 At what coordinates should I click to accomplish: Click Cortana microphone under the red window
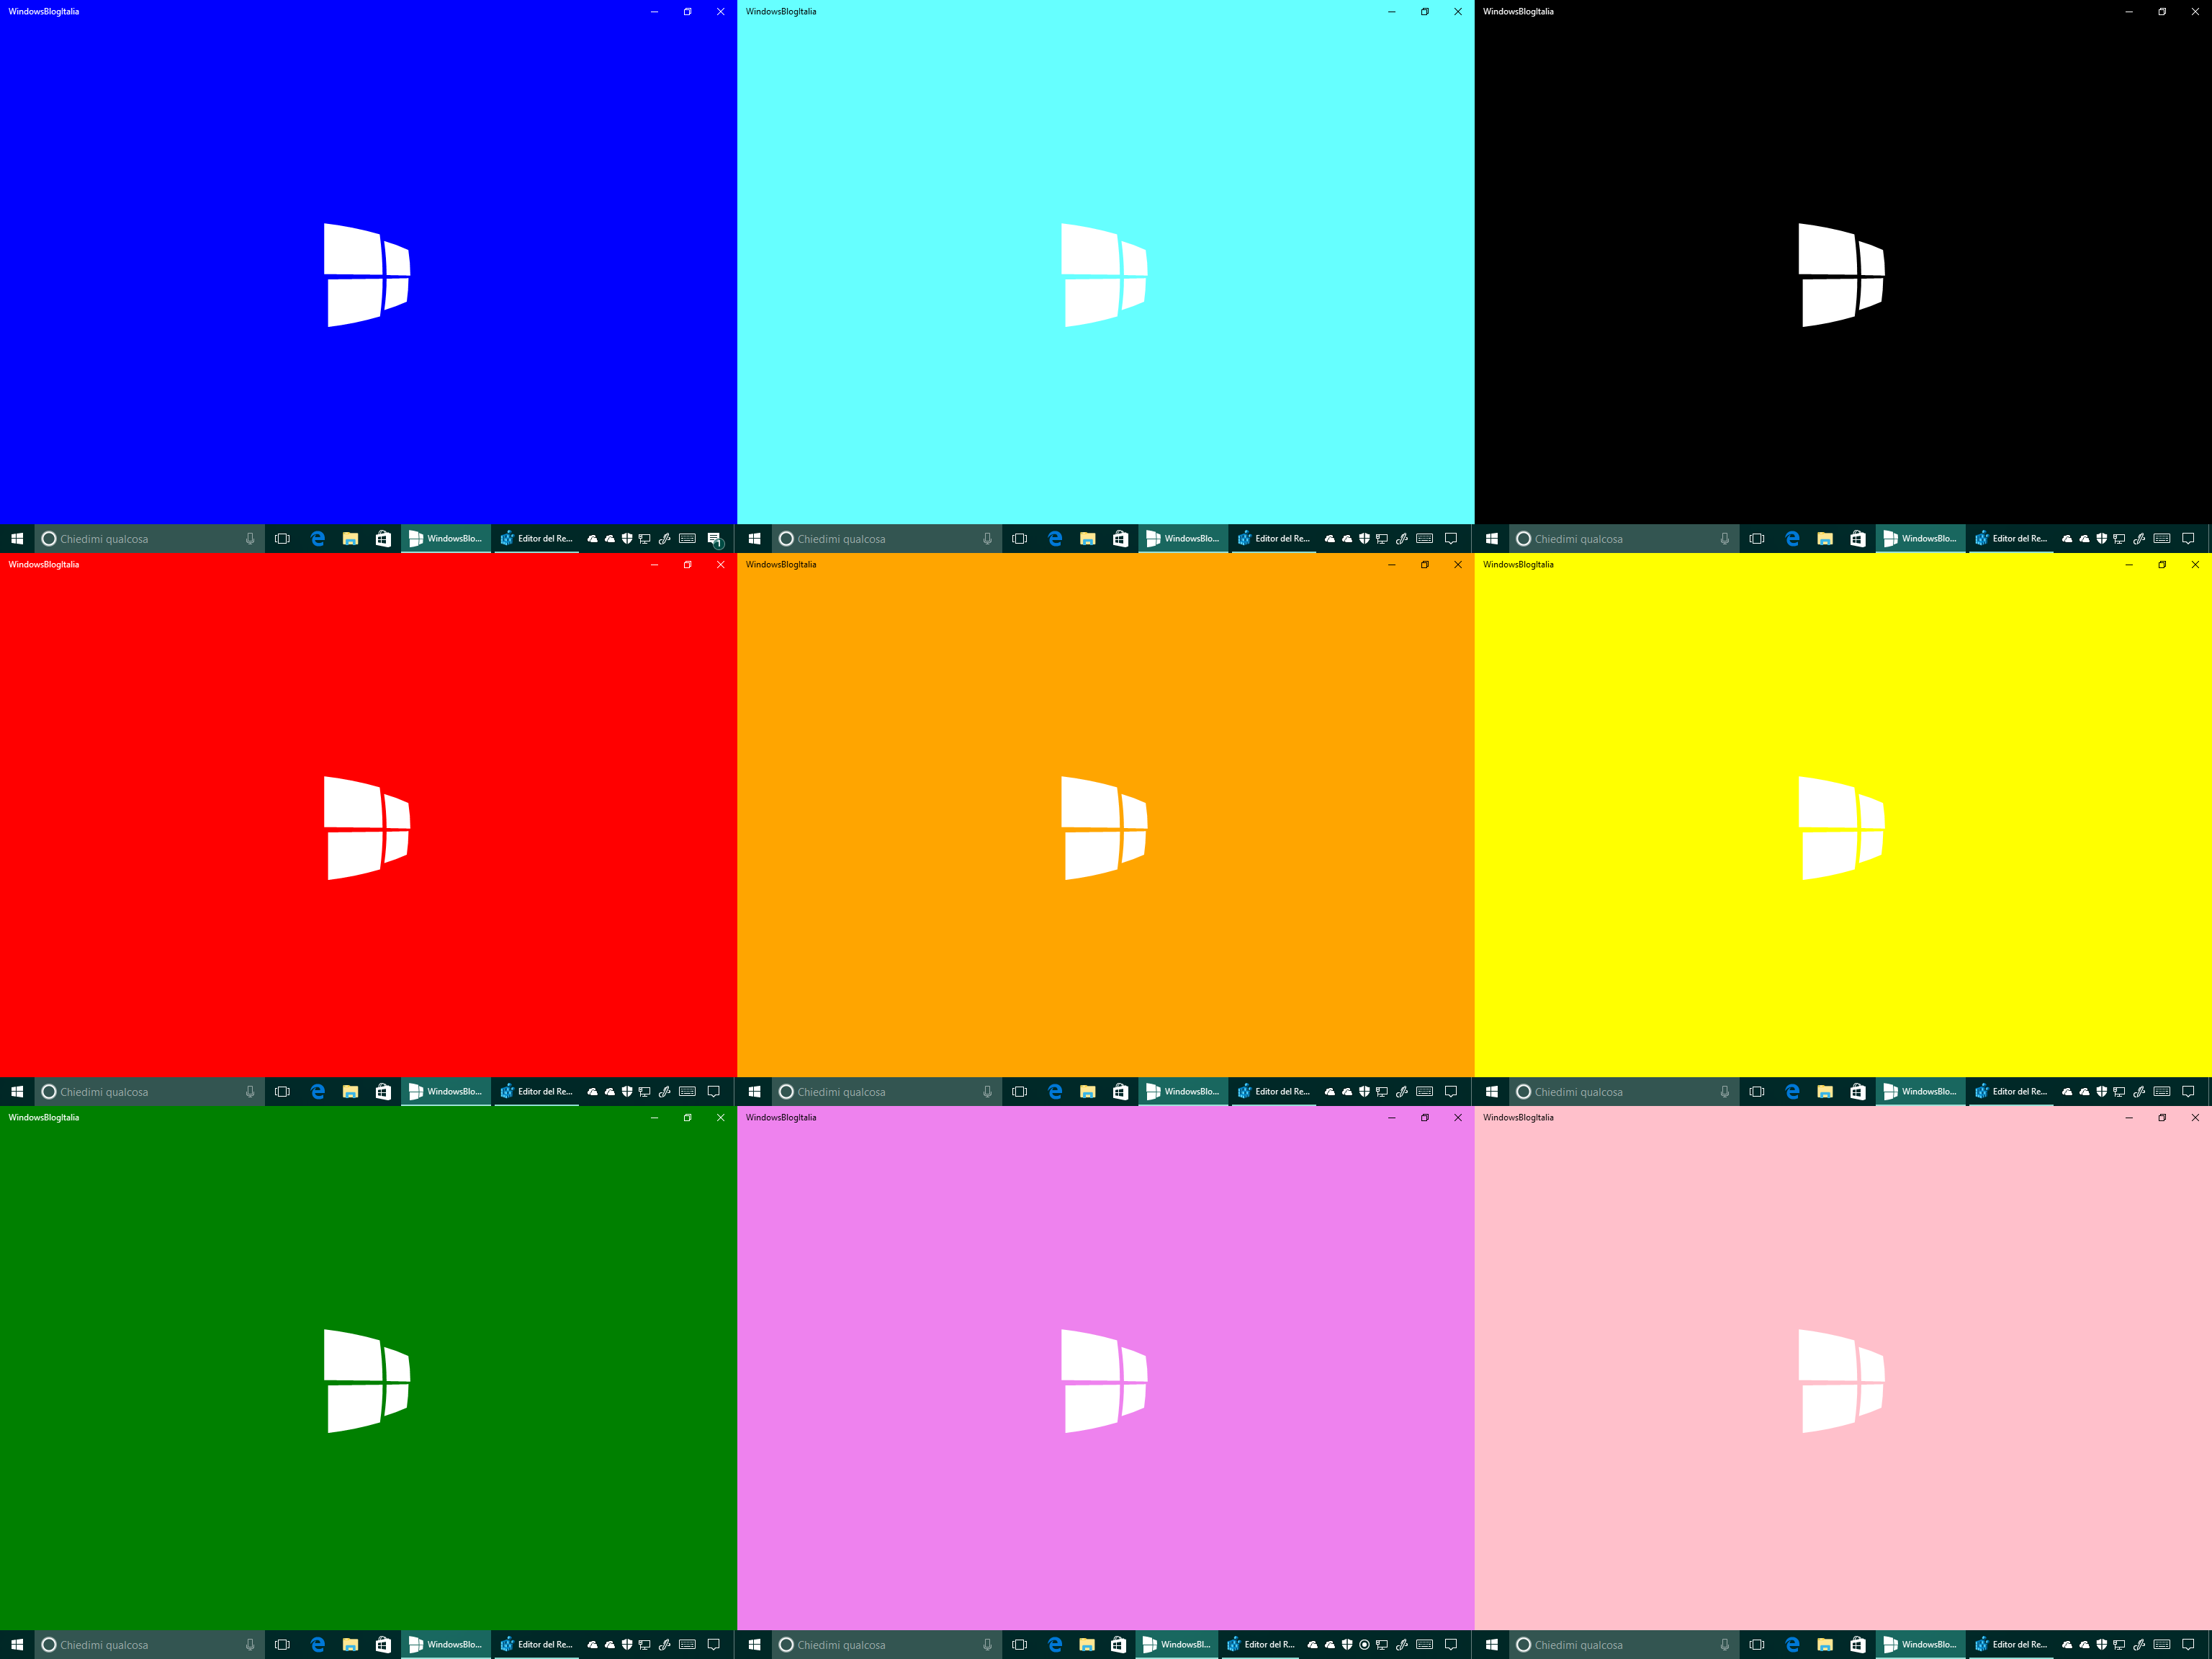[250, 1092]
